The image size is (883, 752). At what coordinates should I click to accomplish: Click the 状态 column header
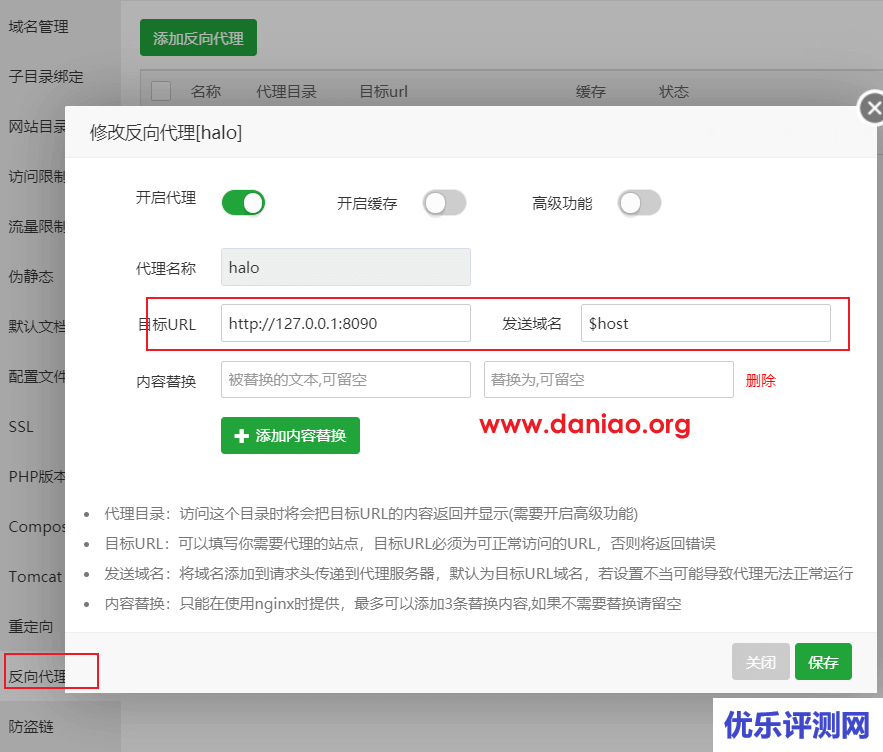(x=674, y=91)
